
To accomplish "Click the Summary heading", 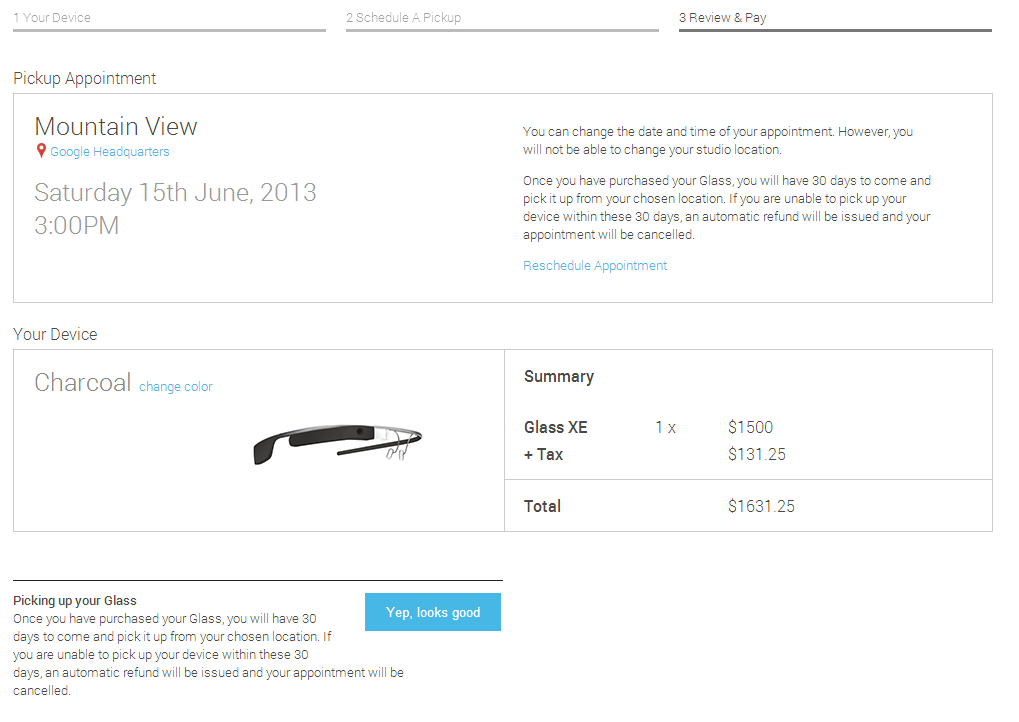I will point(559,377).
